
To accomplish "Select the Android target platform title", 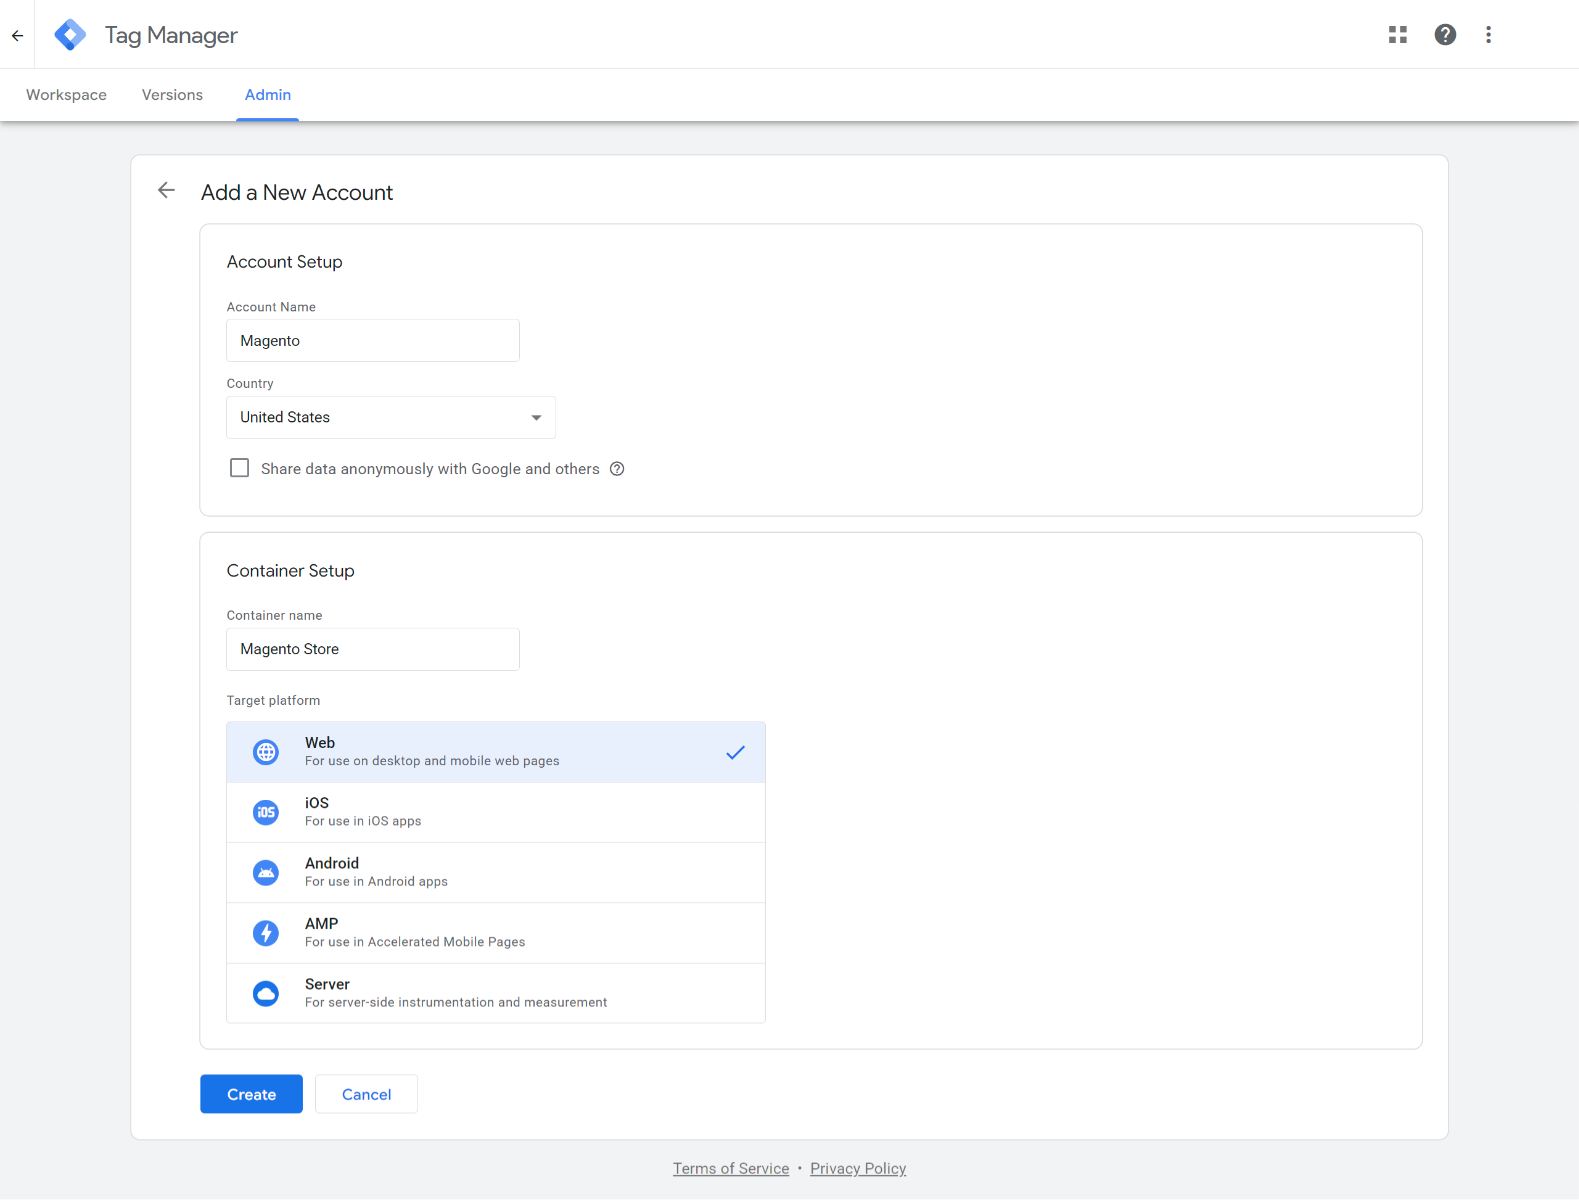I will click(x=332, y=863).
